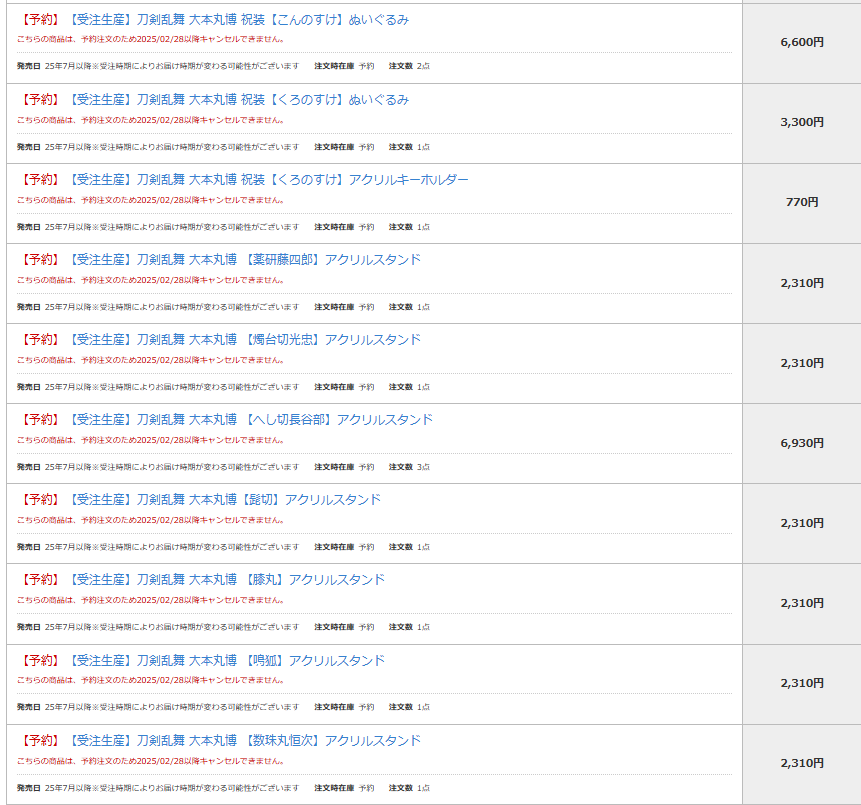Click 注文時在庫 予約 in the 膝丸 row
Image resolution: width=861 pixels, height=805 pixels.
point(344,627)
